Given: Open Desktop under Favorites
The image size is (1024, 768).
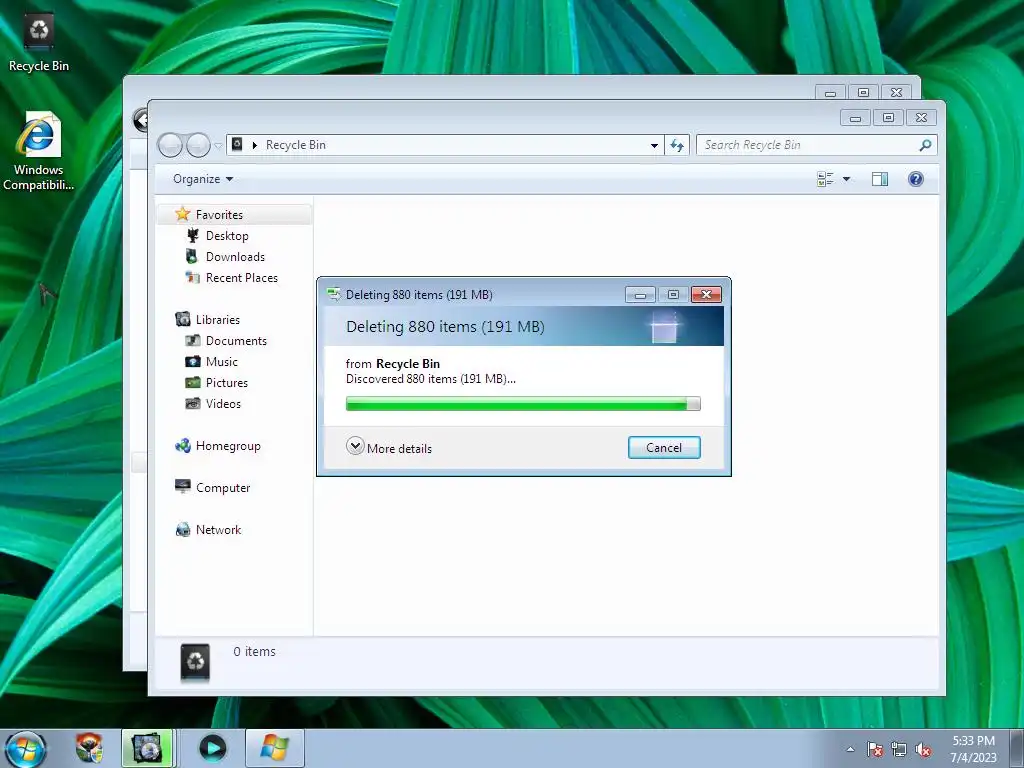Looking at the screenshot, I should pyautogui.click(x=227, y=236).
